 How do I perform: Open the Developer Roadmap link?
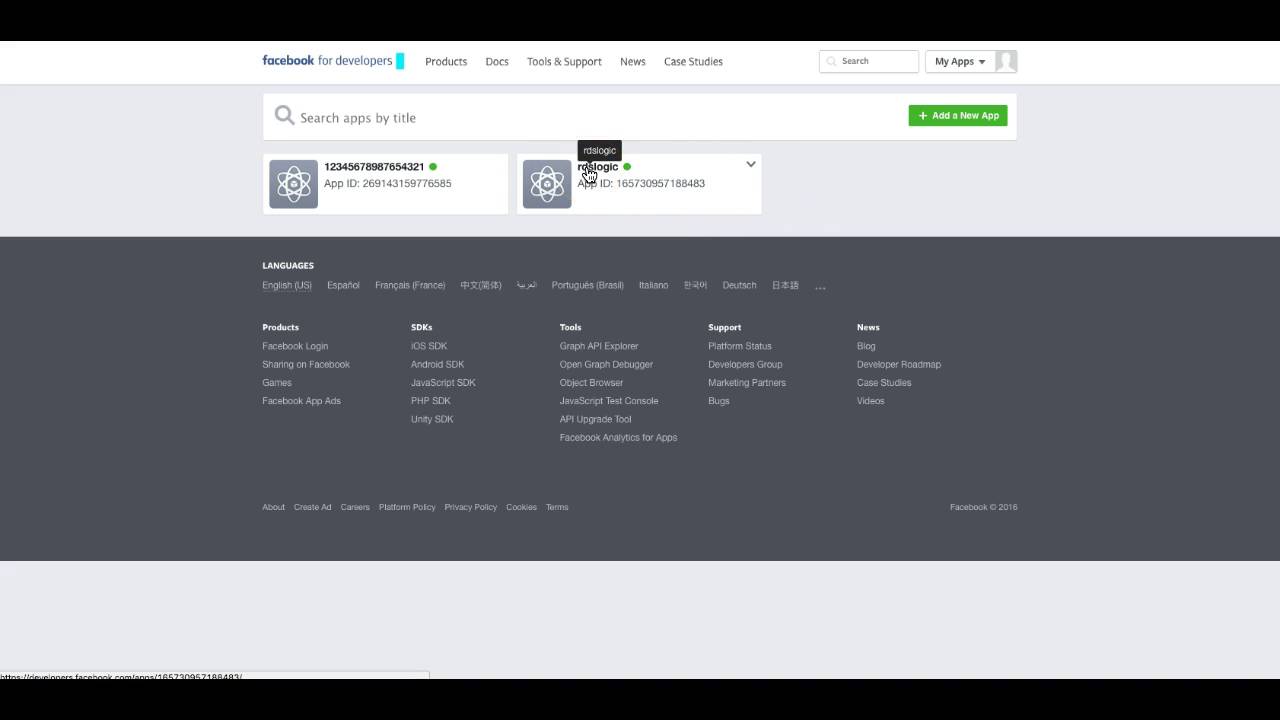(899, 364)
